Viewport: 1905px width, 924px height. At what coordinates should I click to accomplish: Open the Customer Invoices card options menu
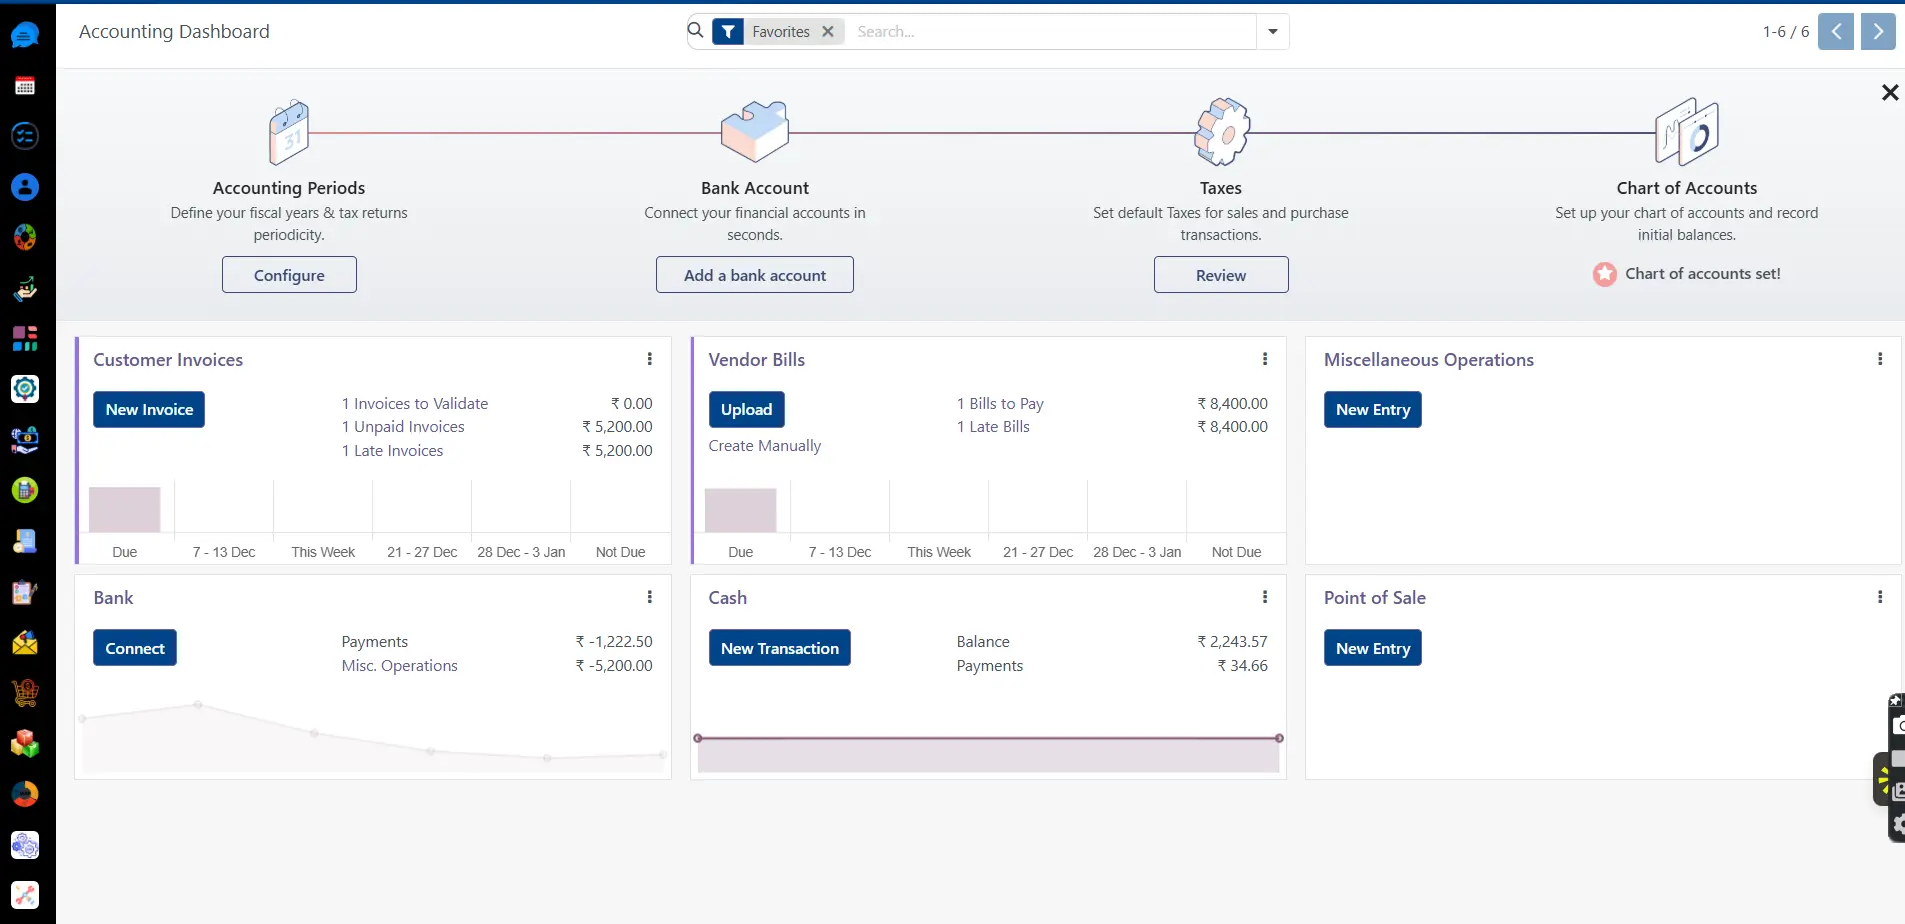click(649, 358)
